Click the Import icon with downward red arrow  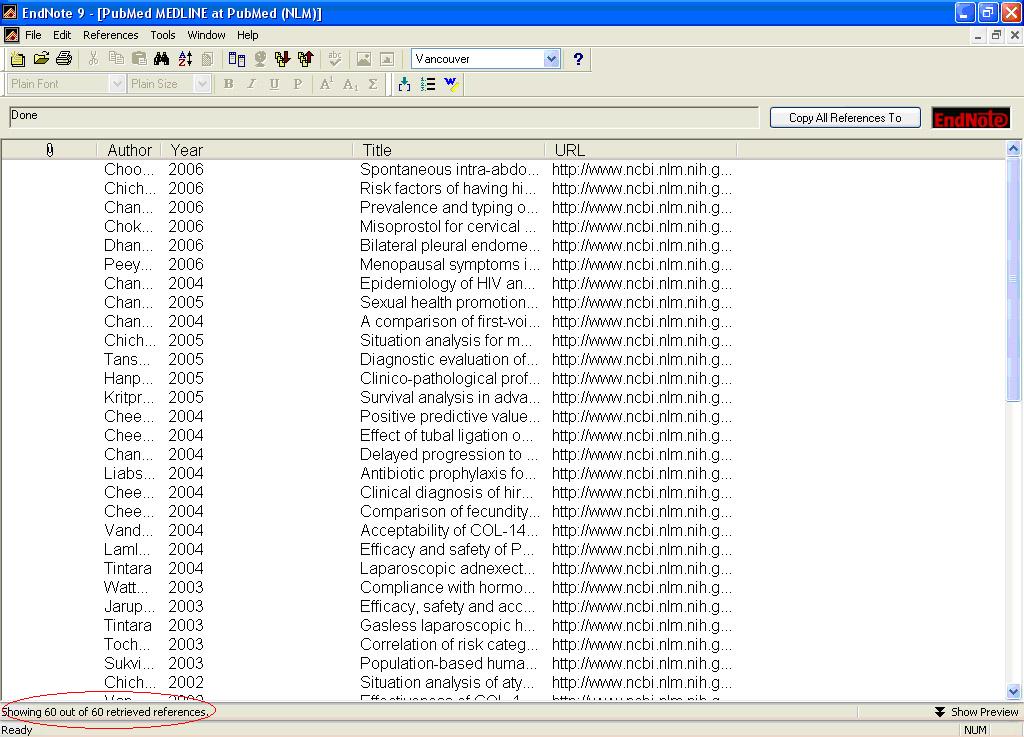coord(282,59)
